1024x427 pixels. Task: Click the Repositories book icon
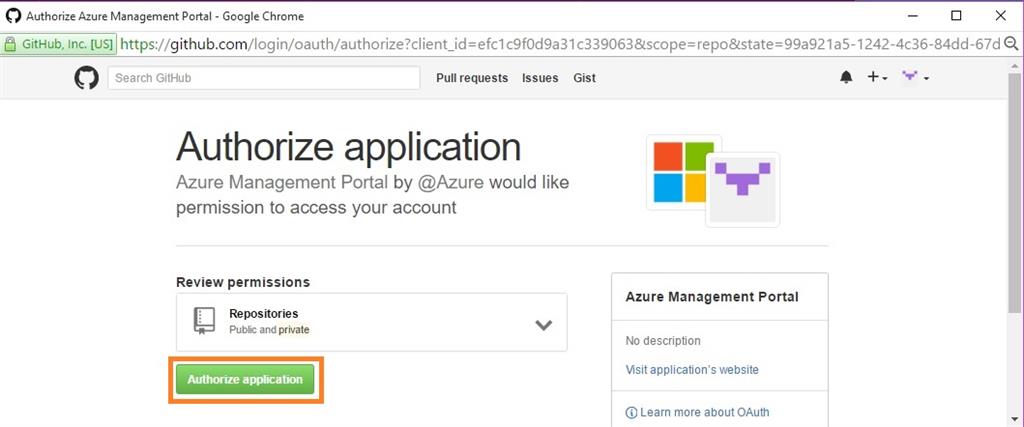pyautogui.click(x=204, y=321)
